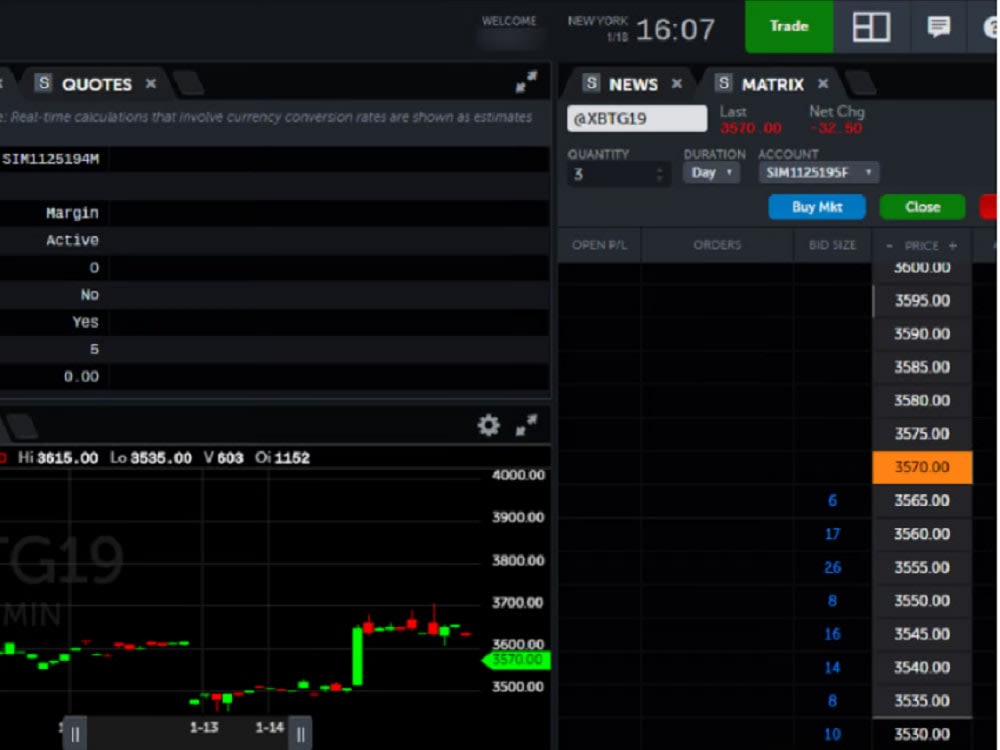
Task: Open the Account SIM1125195F dropdown
Action: pos(819,173)
